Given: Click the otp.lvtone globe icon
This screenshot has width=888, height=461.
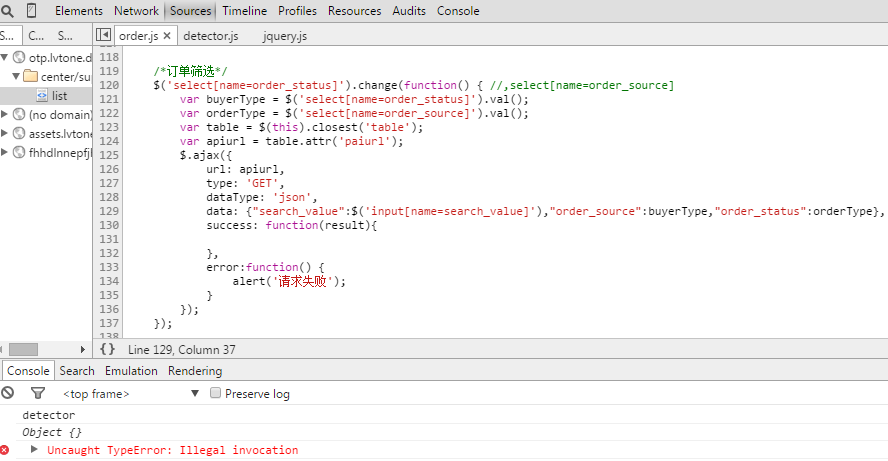Looking at the screenshot, I should (x=19, y=57).
